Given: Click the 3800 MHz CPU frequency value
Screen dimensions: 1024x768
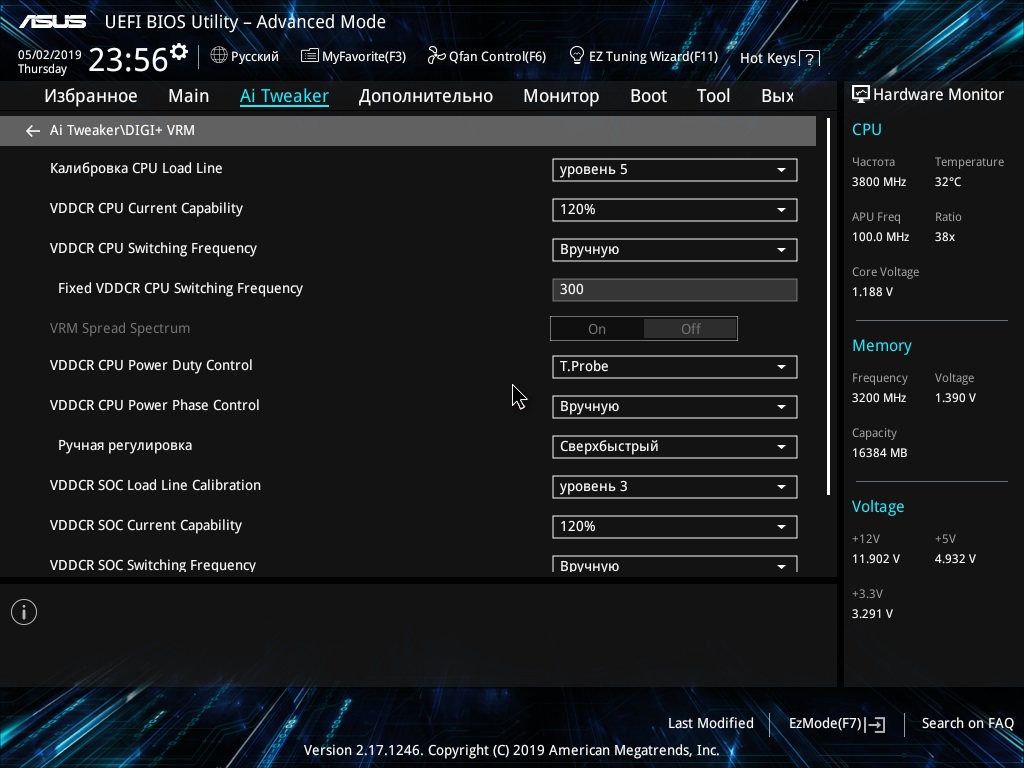Looking at the screenshot, I should coord(879,182).
